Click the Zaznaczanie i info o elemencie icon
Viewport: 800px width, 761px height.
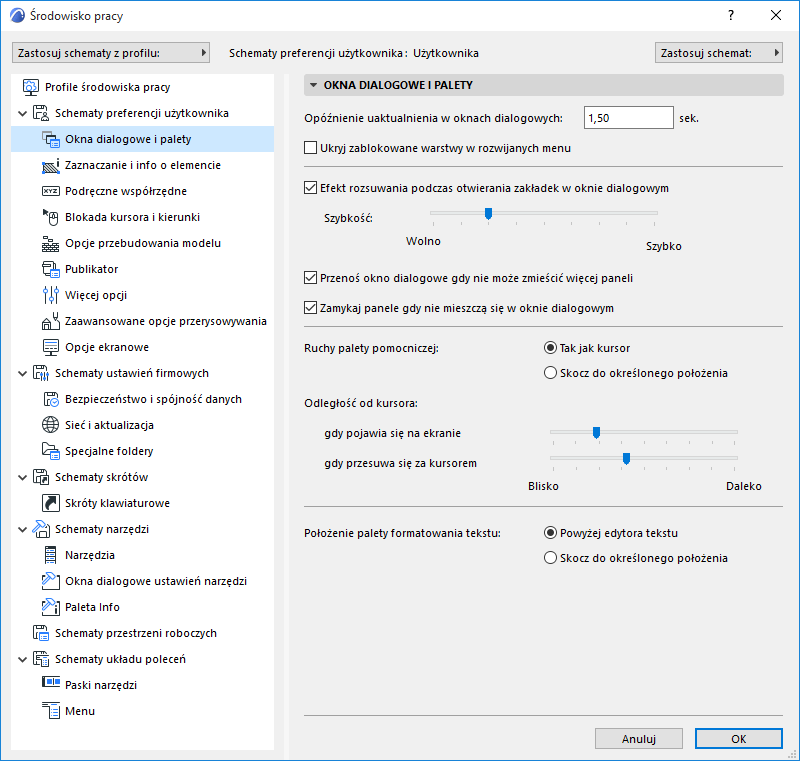click(x=51, y=165)
